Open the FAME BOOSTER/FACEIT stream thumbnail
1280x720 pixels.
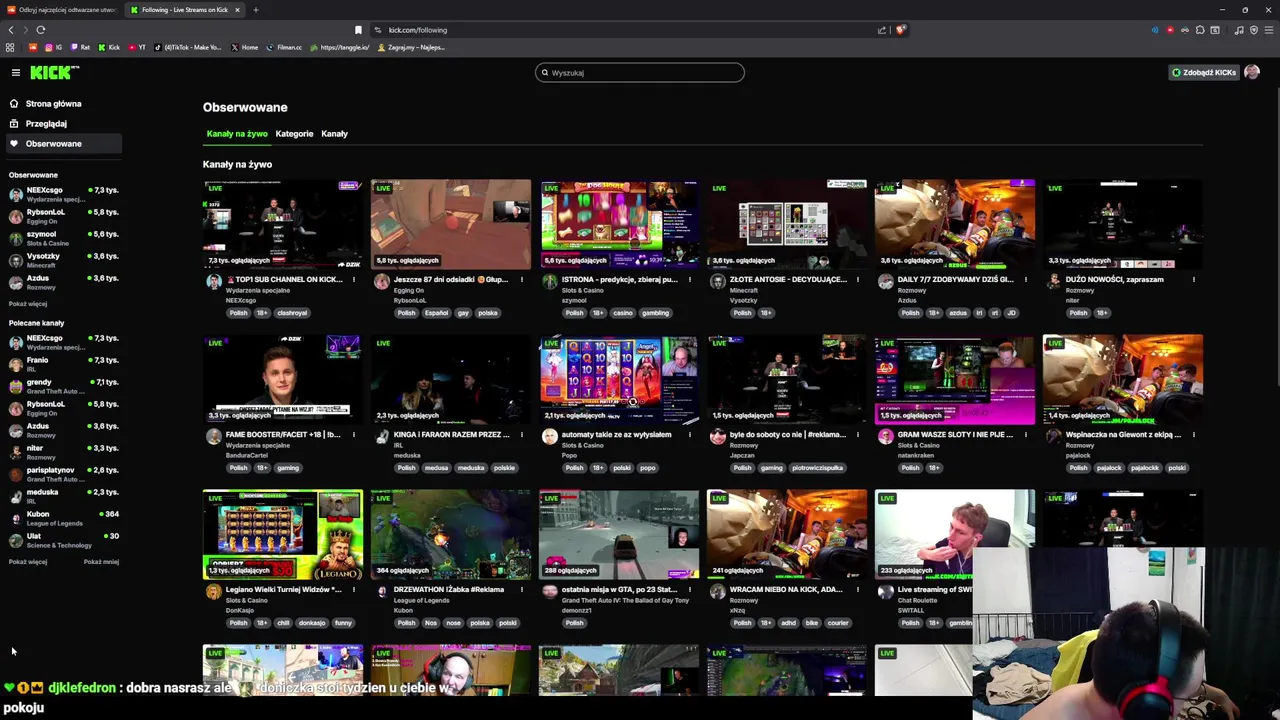point(283,379)
